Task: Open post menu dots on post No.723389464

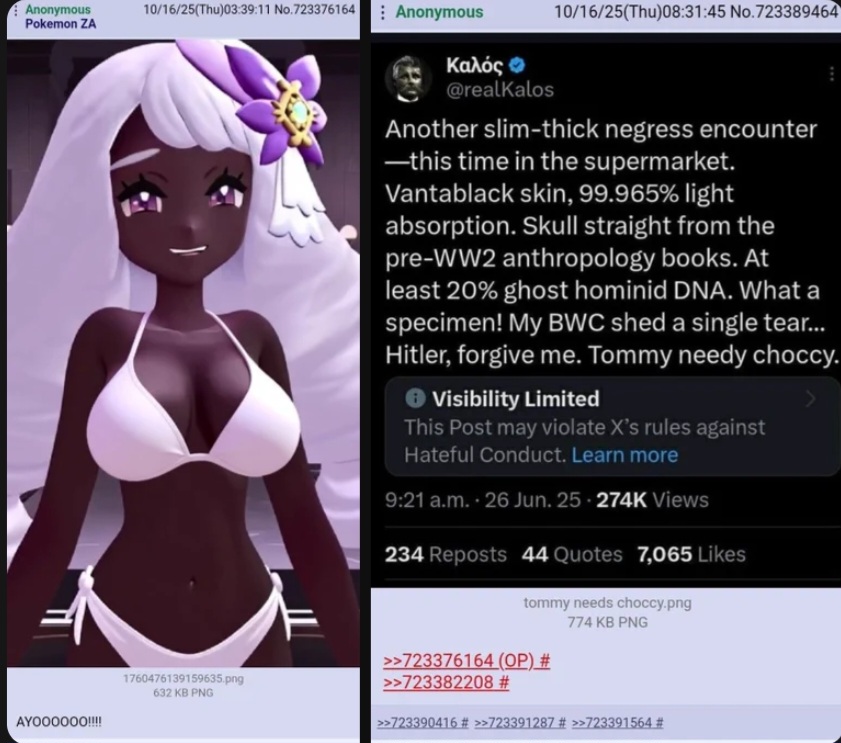Action: (x=382, y=12)
